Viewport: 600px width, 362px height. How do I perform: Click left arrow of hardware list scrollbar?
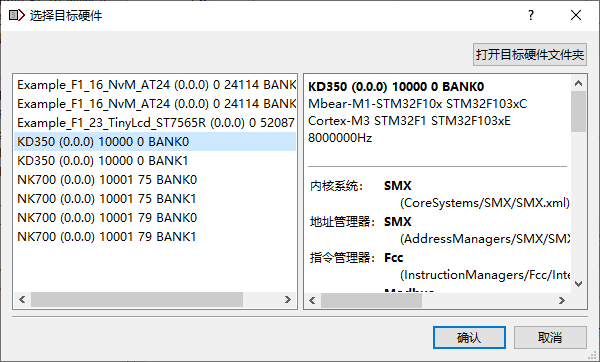click(x=22, y=300)
